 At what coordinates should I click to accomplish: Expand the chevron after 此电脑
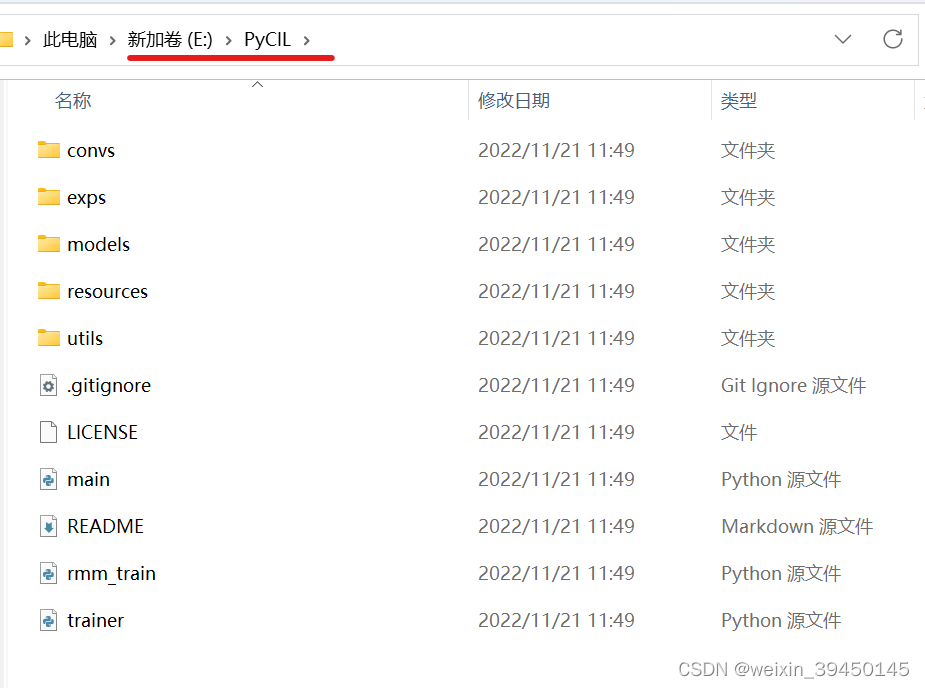tap(112, 40)
